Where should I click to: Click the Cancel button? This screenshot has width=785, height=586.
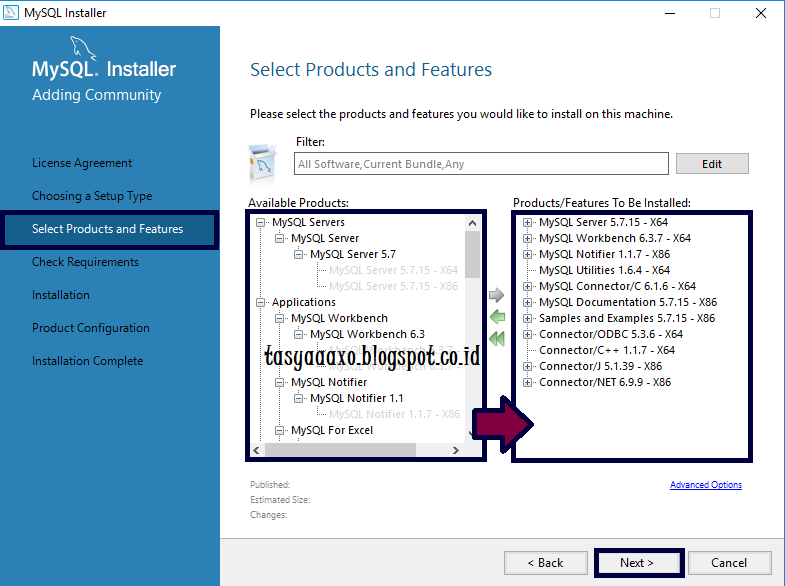729,563
